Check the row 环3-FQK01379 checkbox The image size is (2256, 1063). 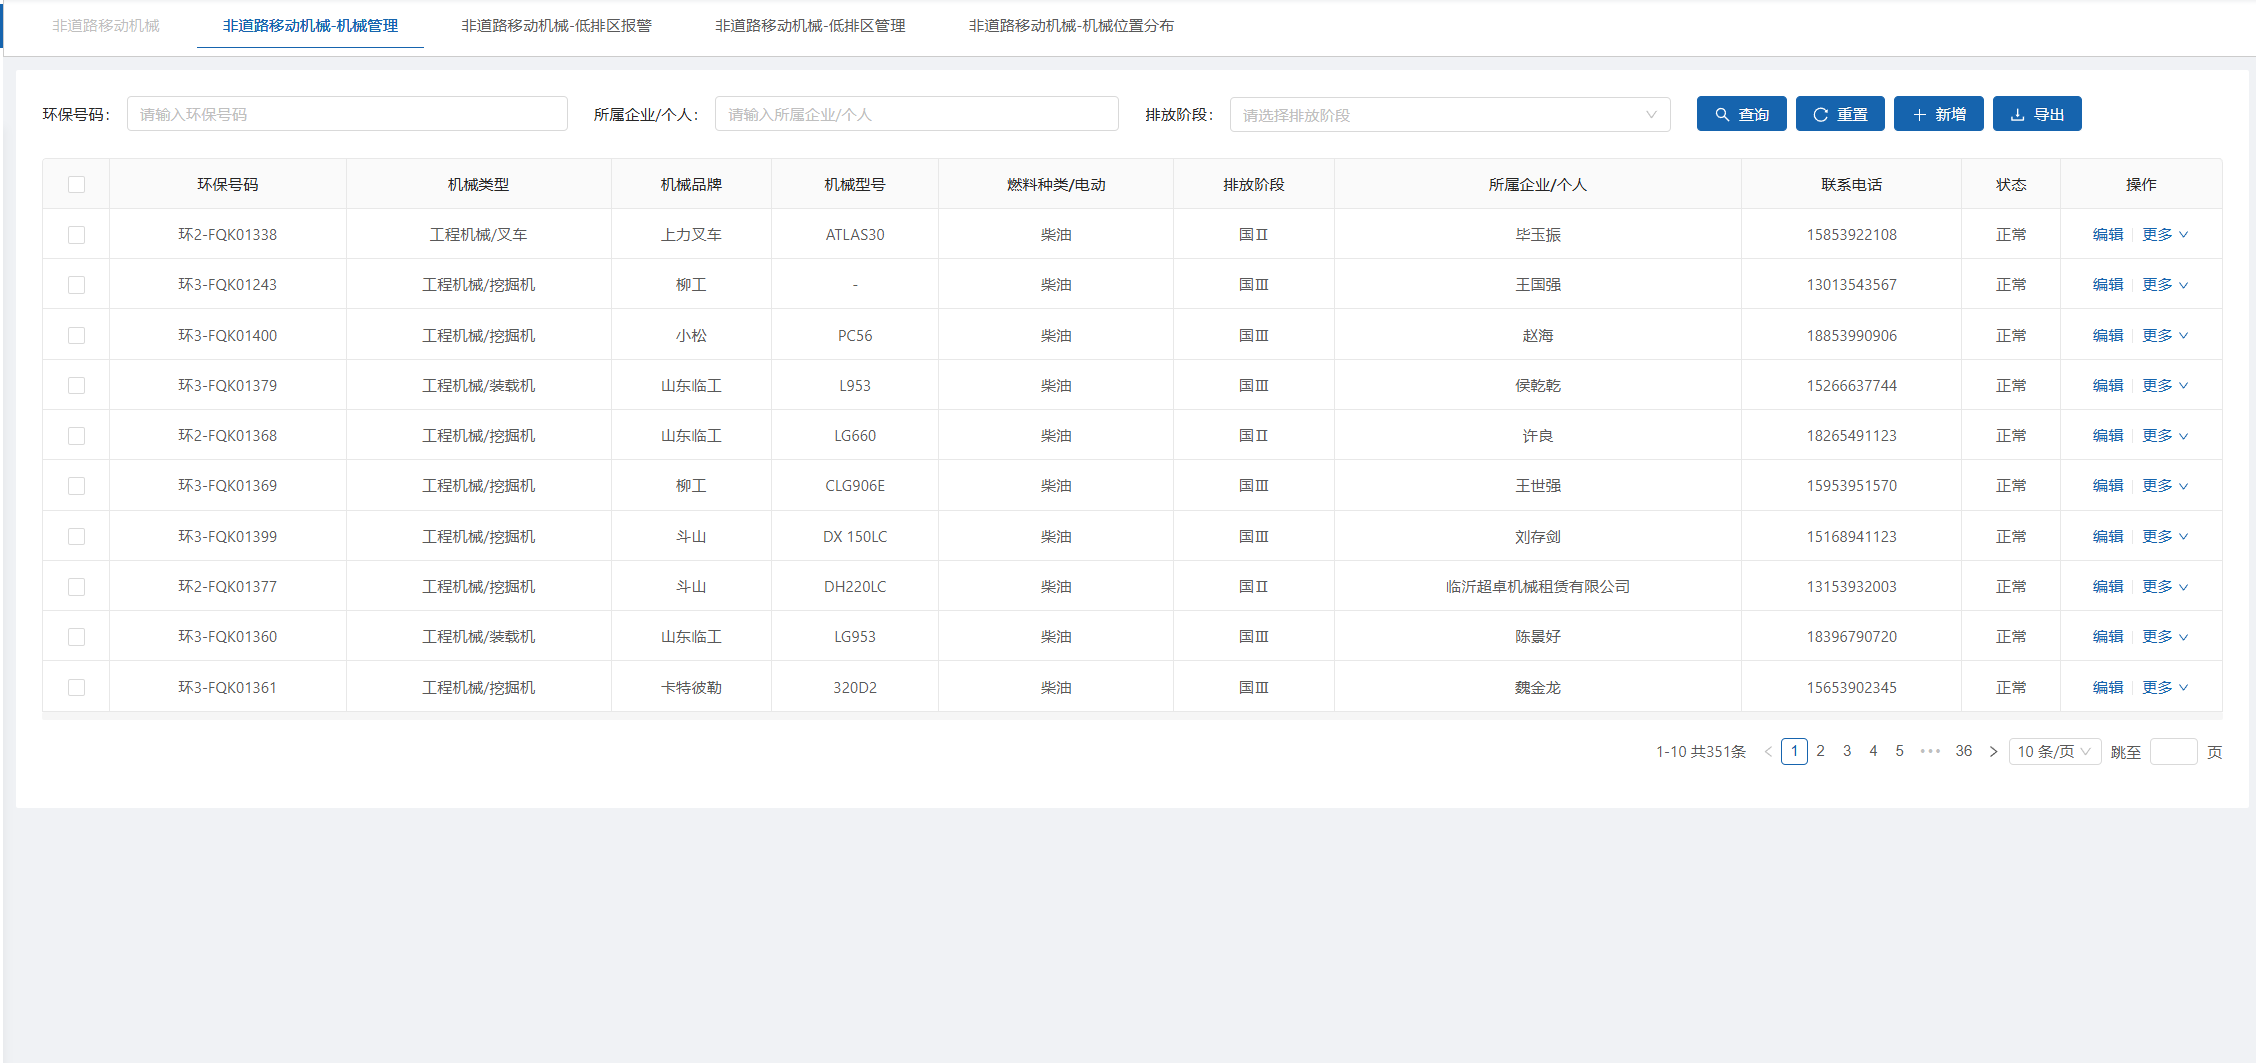coord(76,385)
